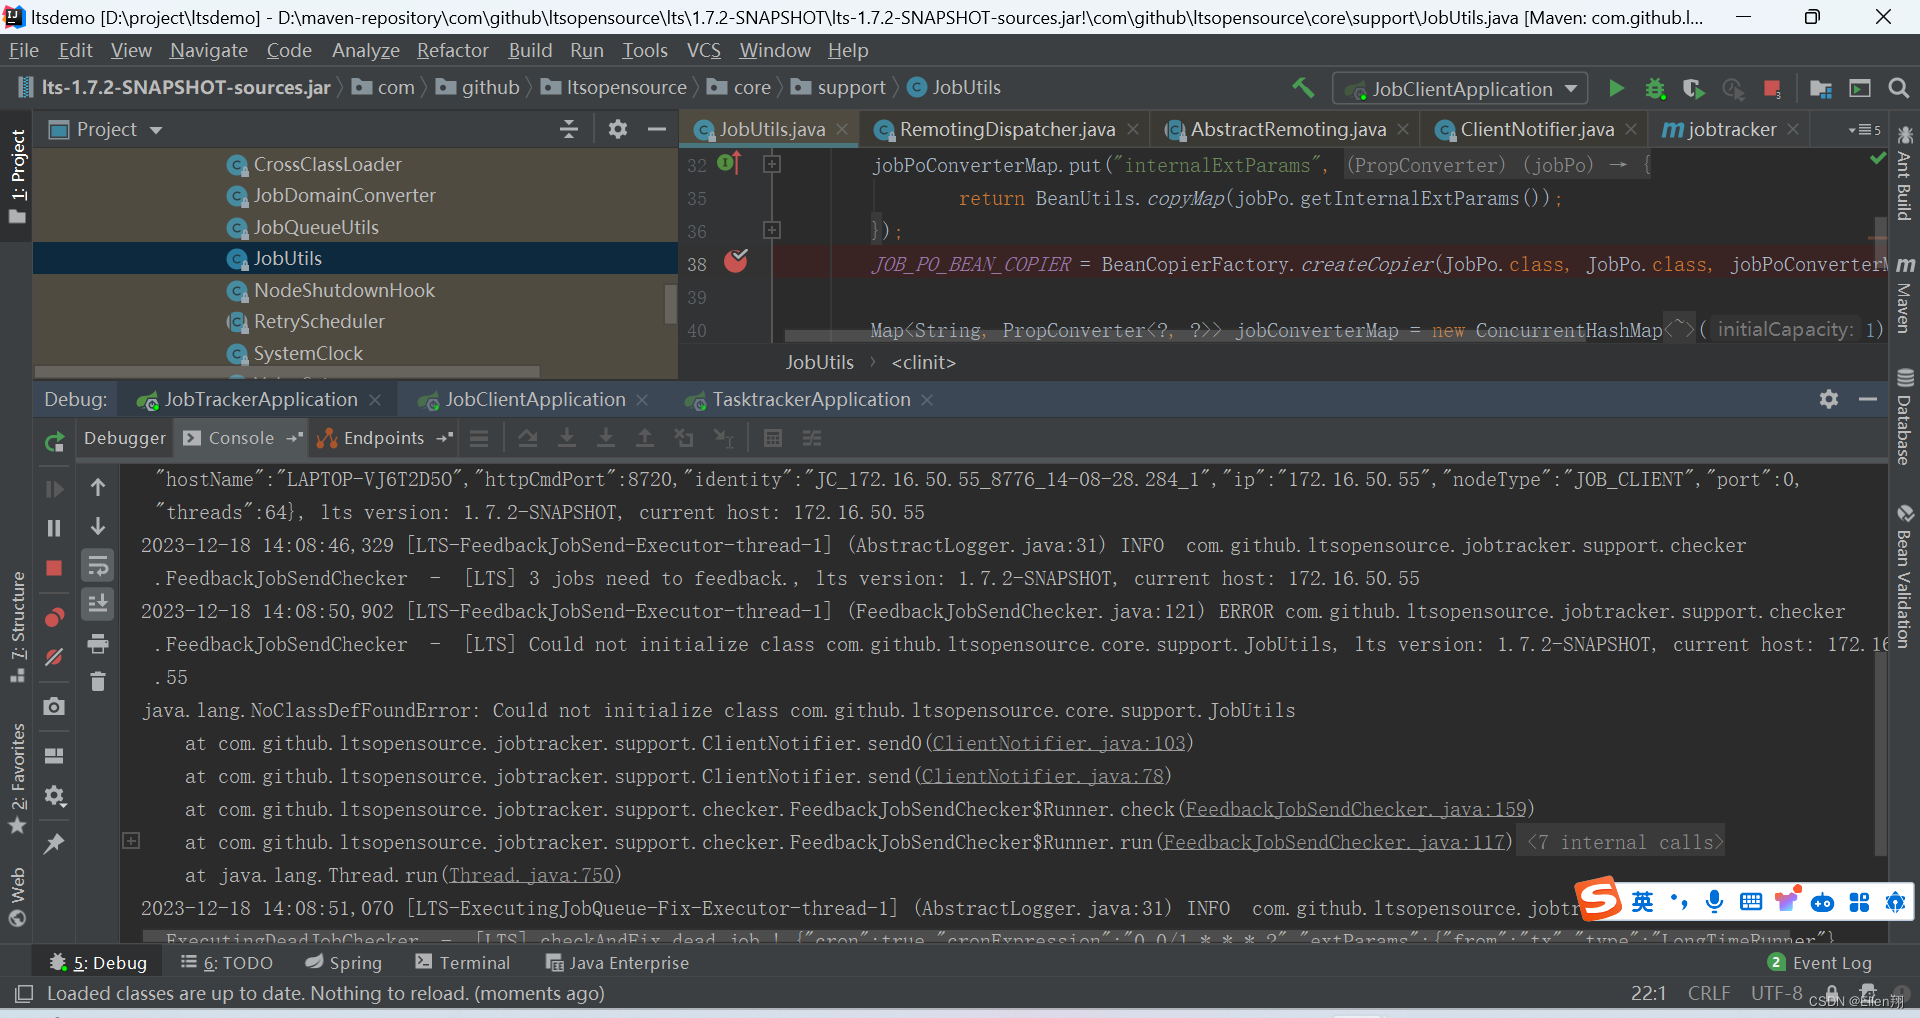This screenshot has height=1018, width=1920.
Task: Expand the code fold at line 36
Action: [772, 230]
